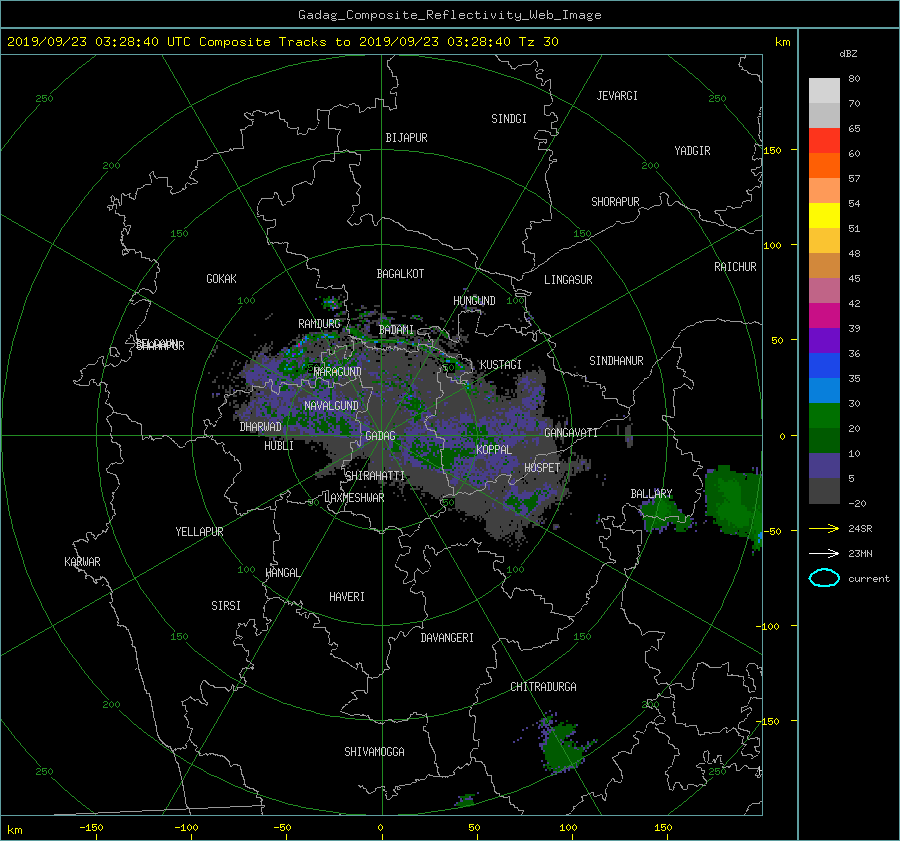
Task: Click the KOPPAL city label
Action: point(494,450)
